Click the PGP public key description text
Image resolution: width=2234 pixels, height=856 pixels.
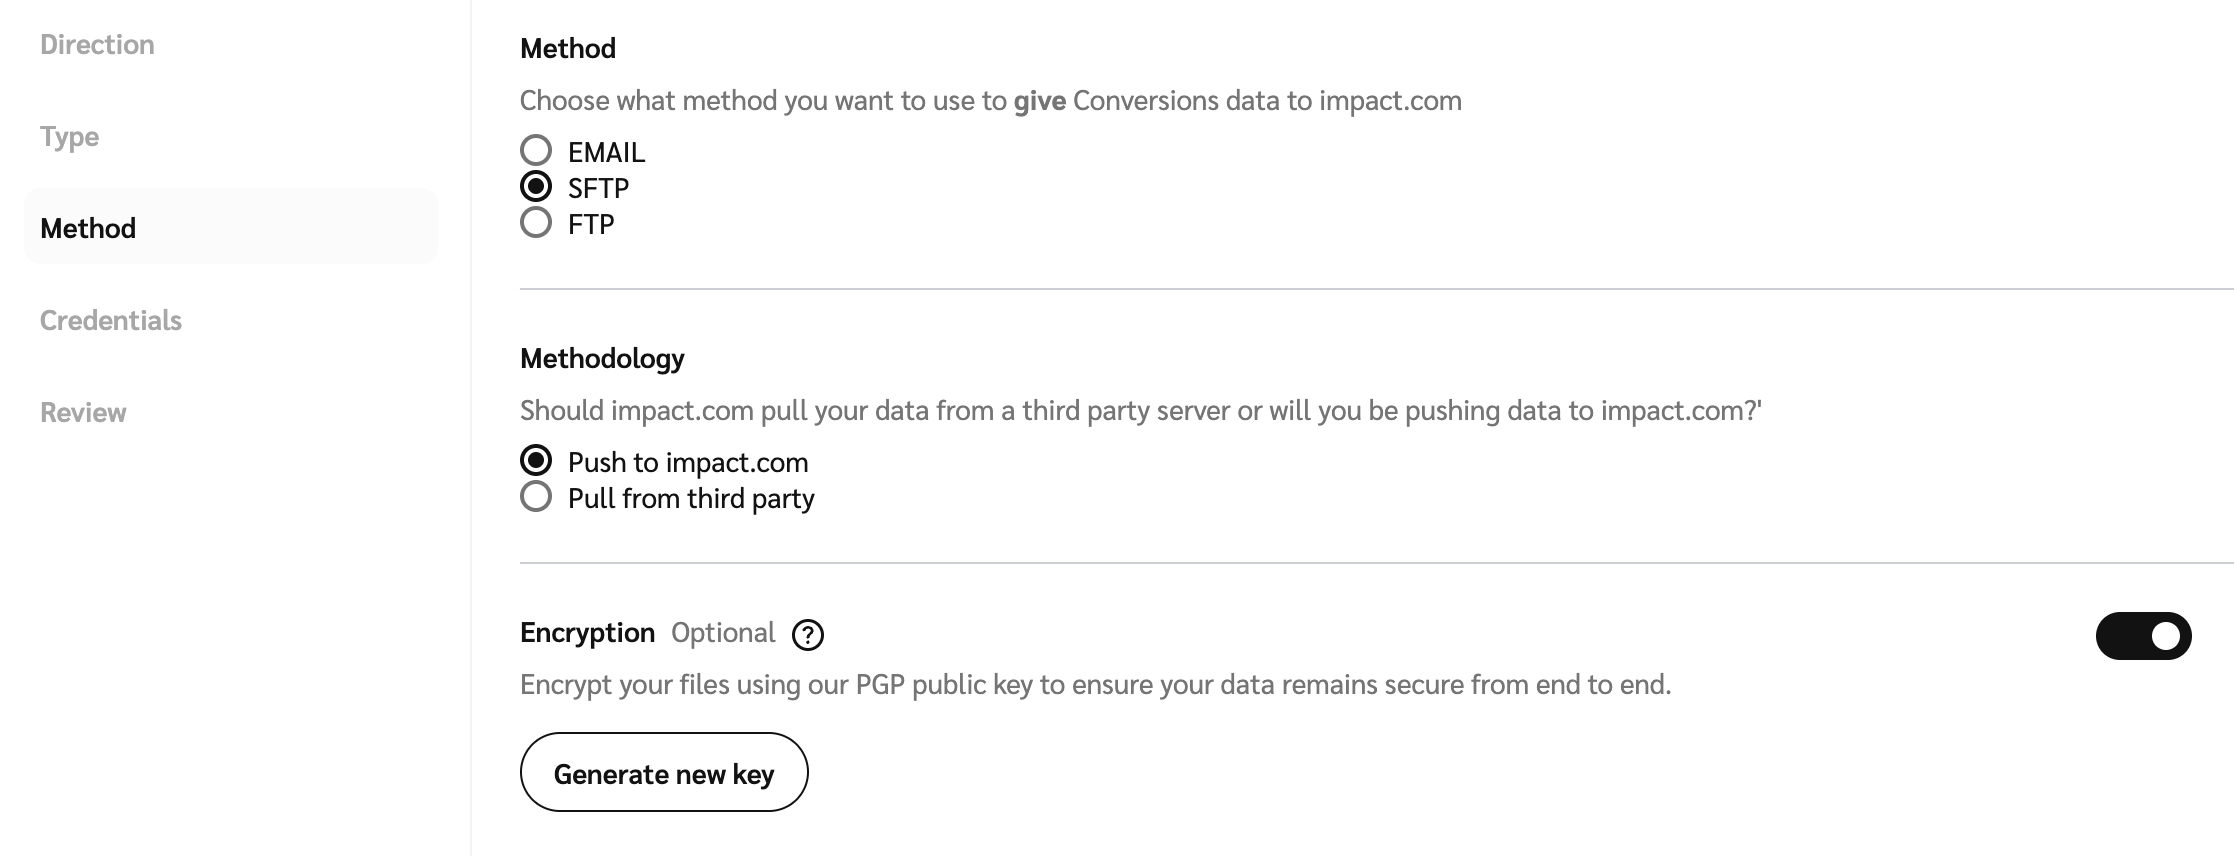pyautogui.click(x=1095, y=685)
